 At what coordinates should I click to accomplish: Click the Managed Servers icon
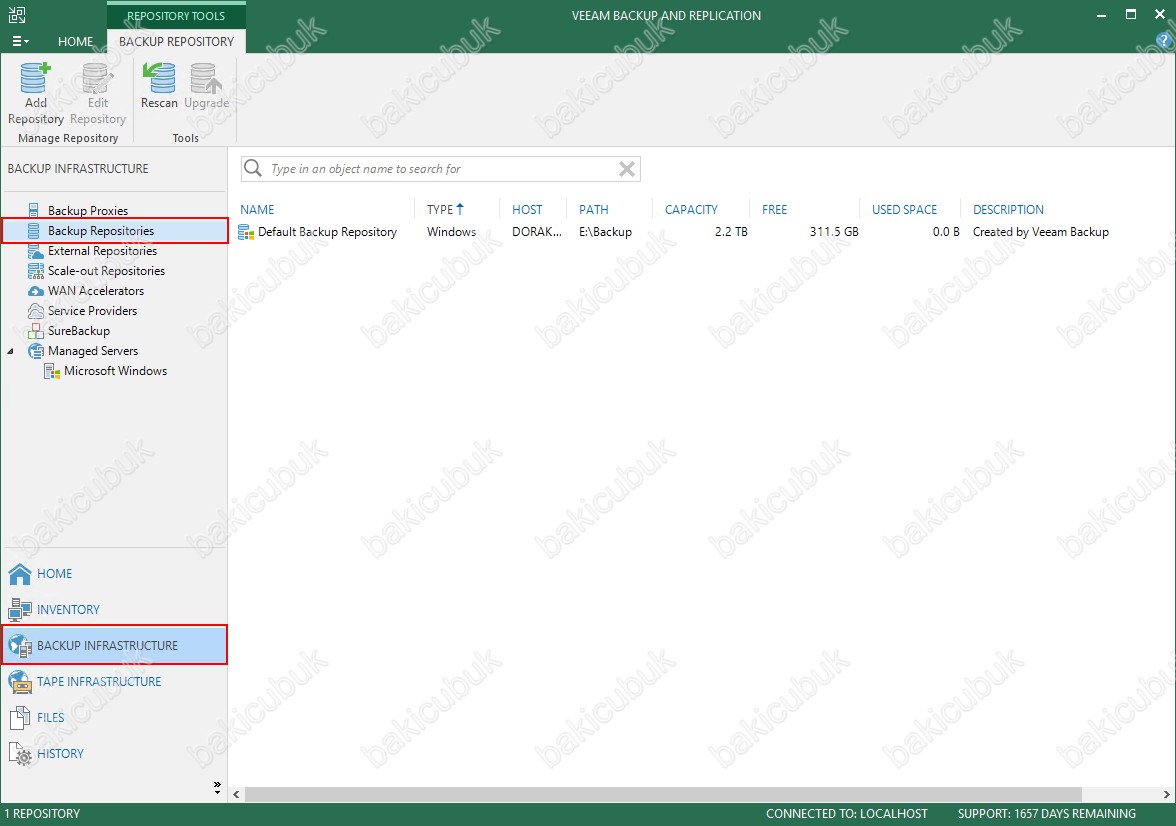coord(35,351)
